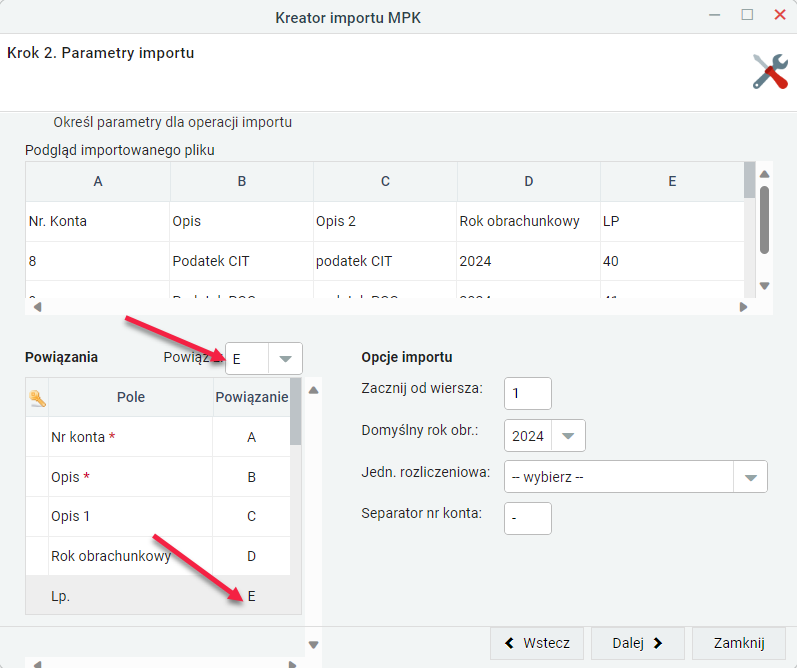
Task: Close the Kreator importu MPK window
Action: (780, 15)
